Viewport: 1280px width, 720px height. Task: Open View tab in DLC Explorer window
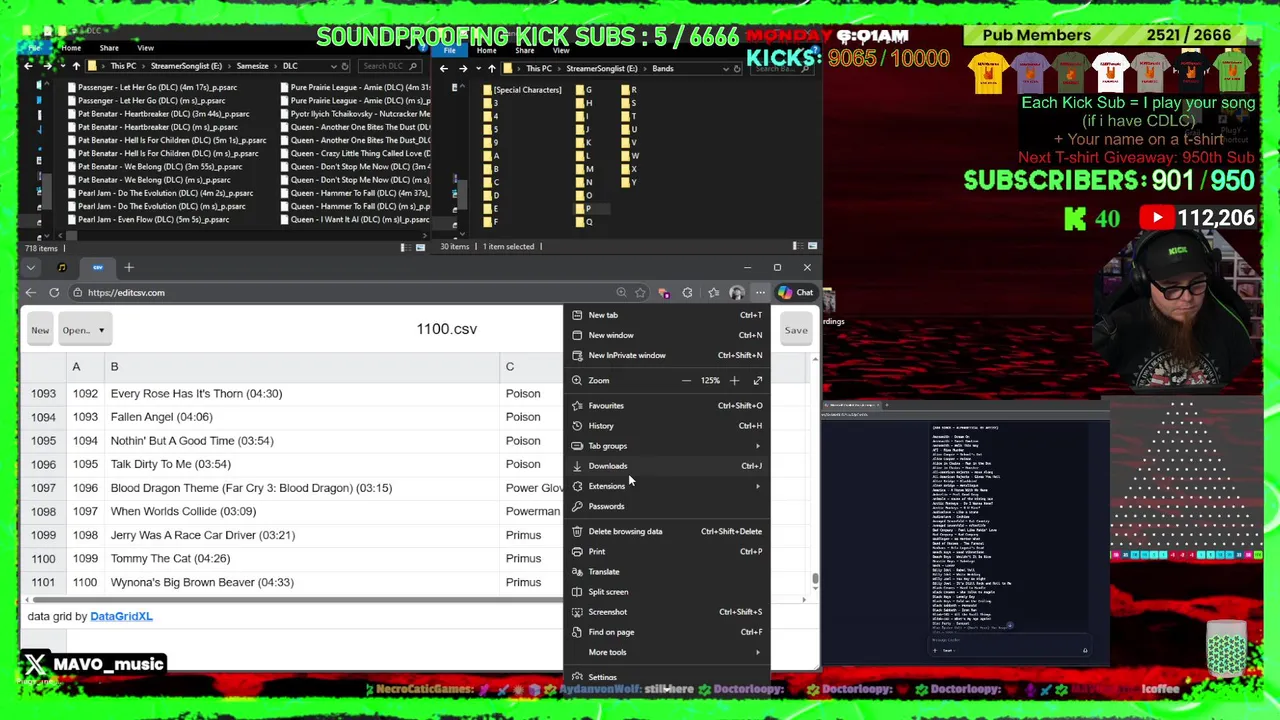pos(145,48)
